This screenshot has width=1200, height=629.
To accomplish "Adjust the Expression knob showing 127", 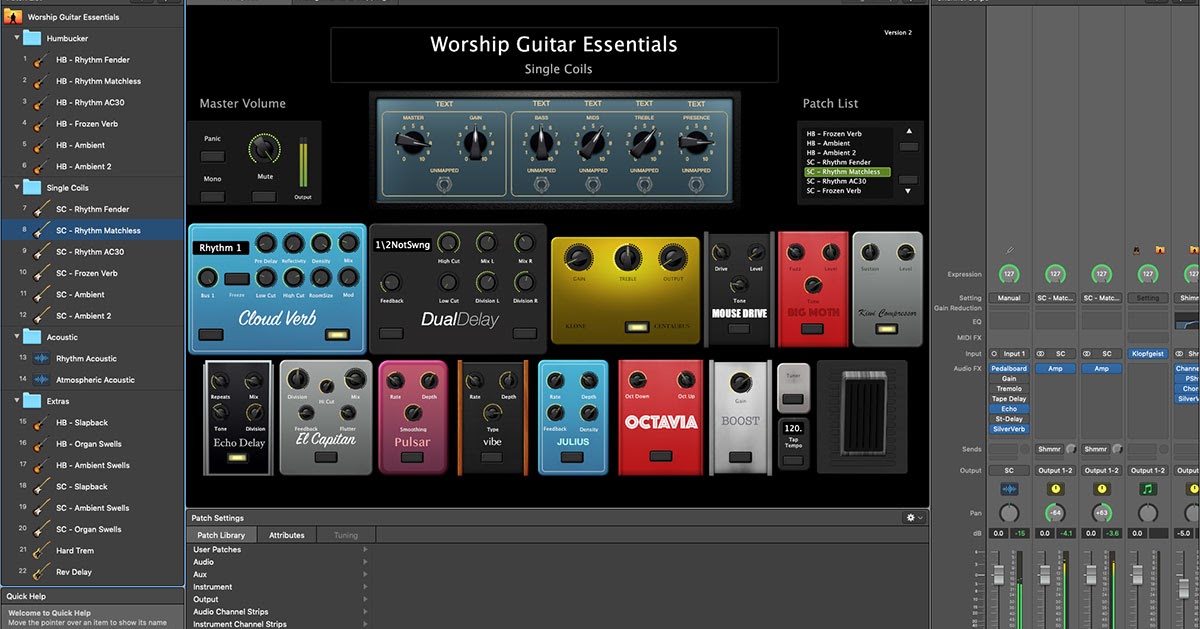I will click(1009, 273).
